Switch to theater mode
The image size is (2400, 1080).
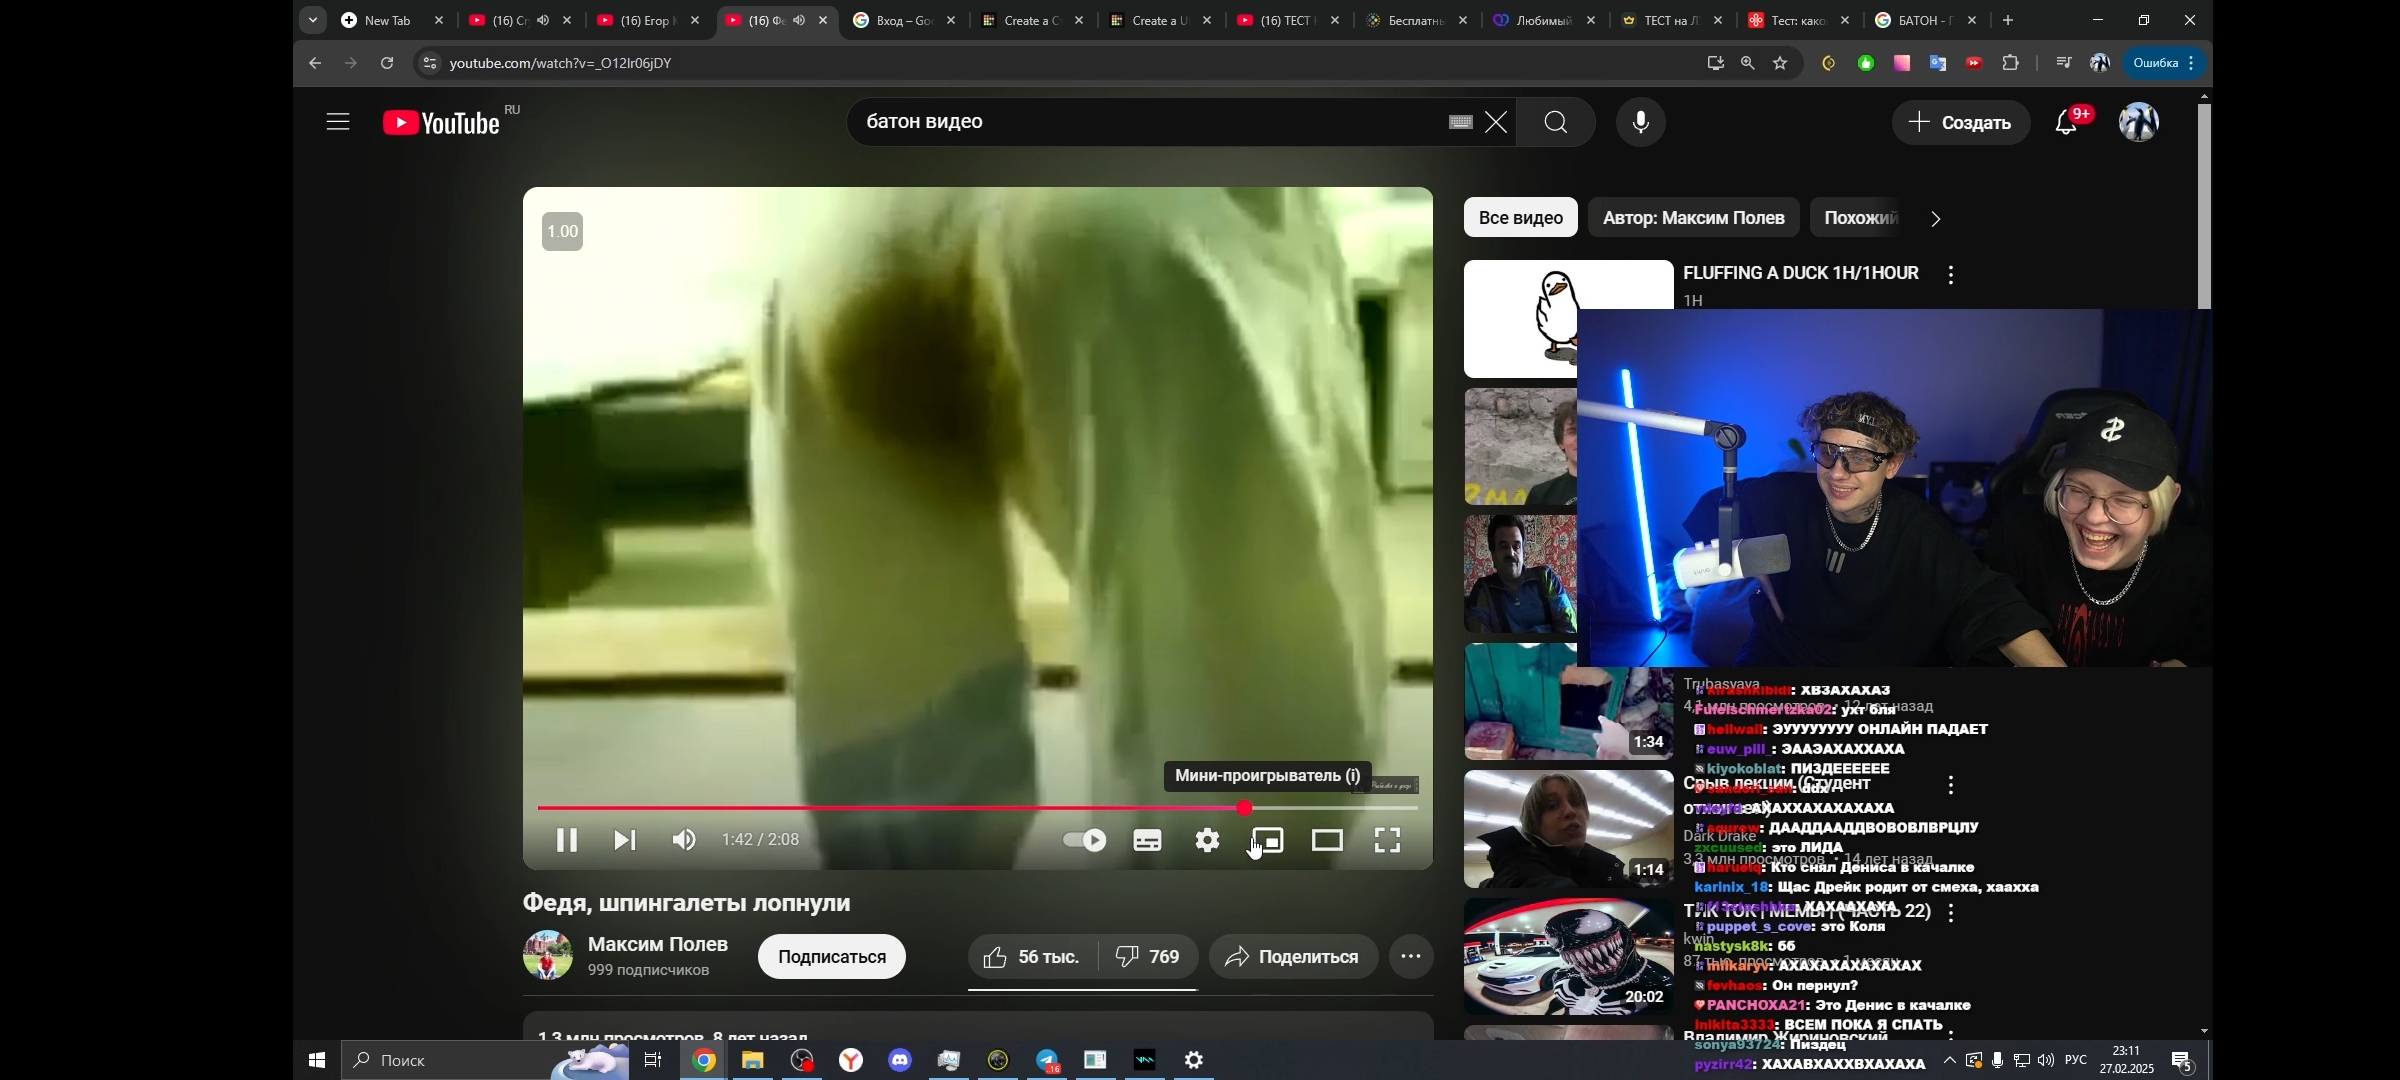pos(1327,841)
